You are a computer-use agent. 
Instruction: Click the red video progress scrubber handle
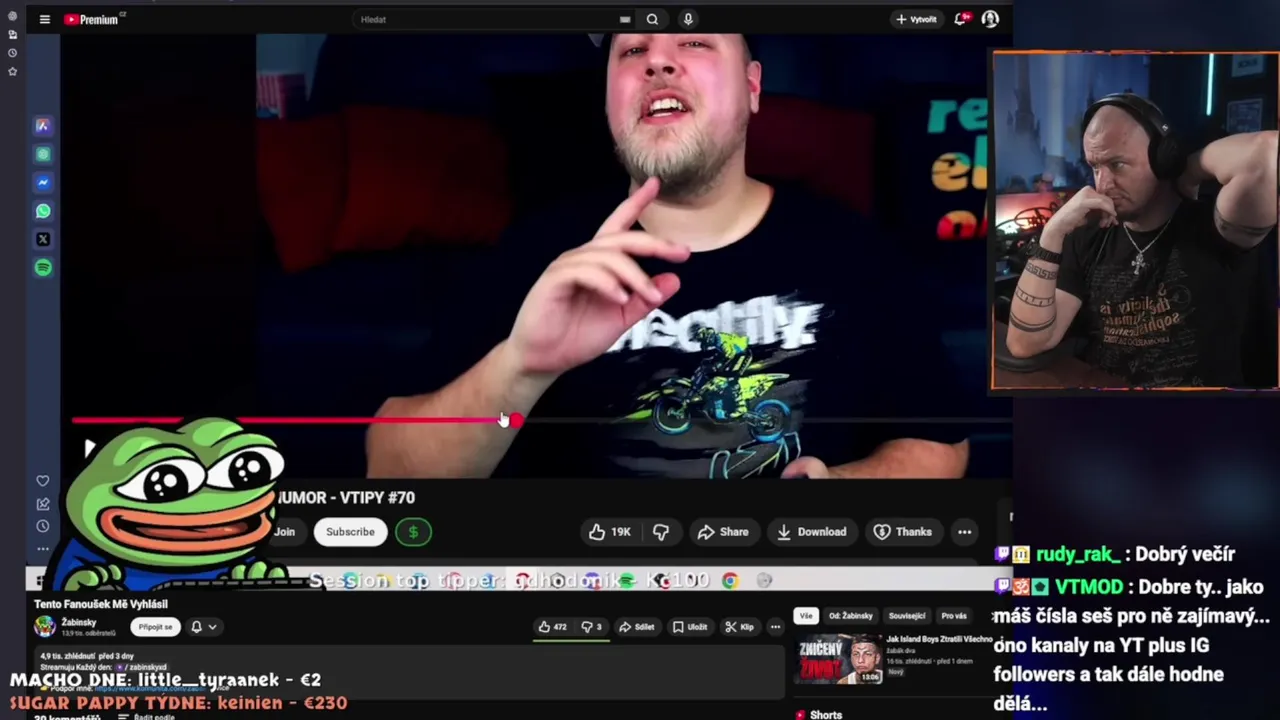coord(514,421)
